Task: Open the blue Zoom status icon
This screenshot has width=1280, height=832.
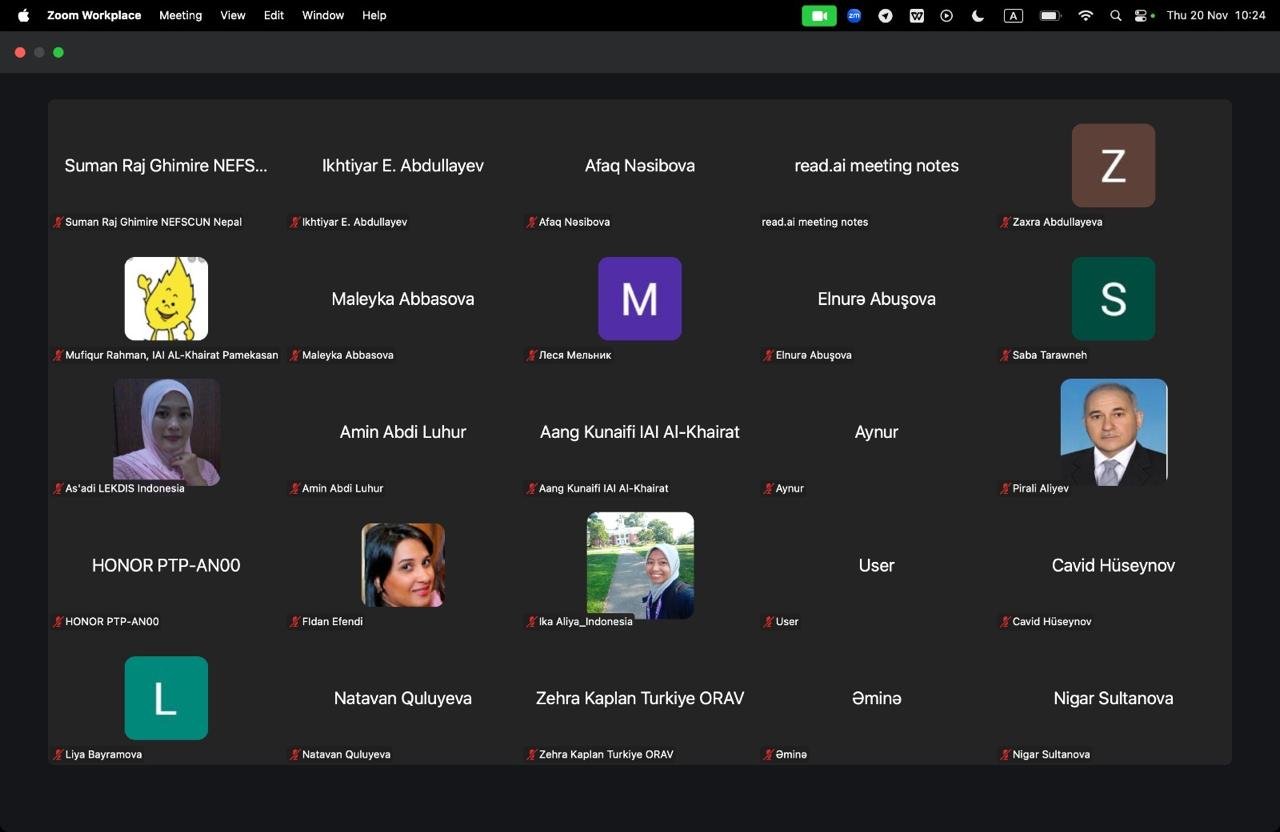Action: coord(854,16)
